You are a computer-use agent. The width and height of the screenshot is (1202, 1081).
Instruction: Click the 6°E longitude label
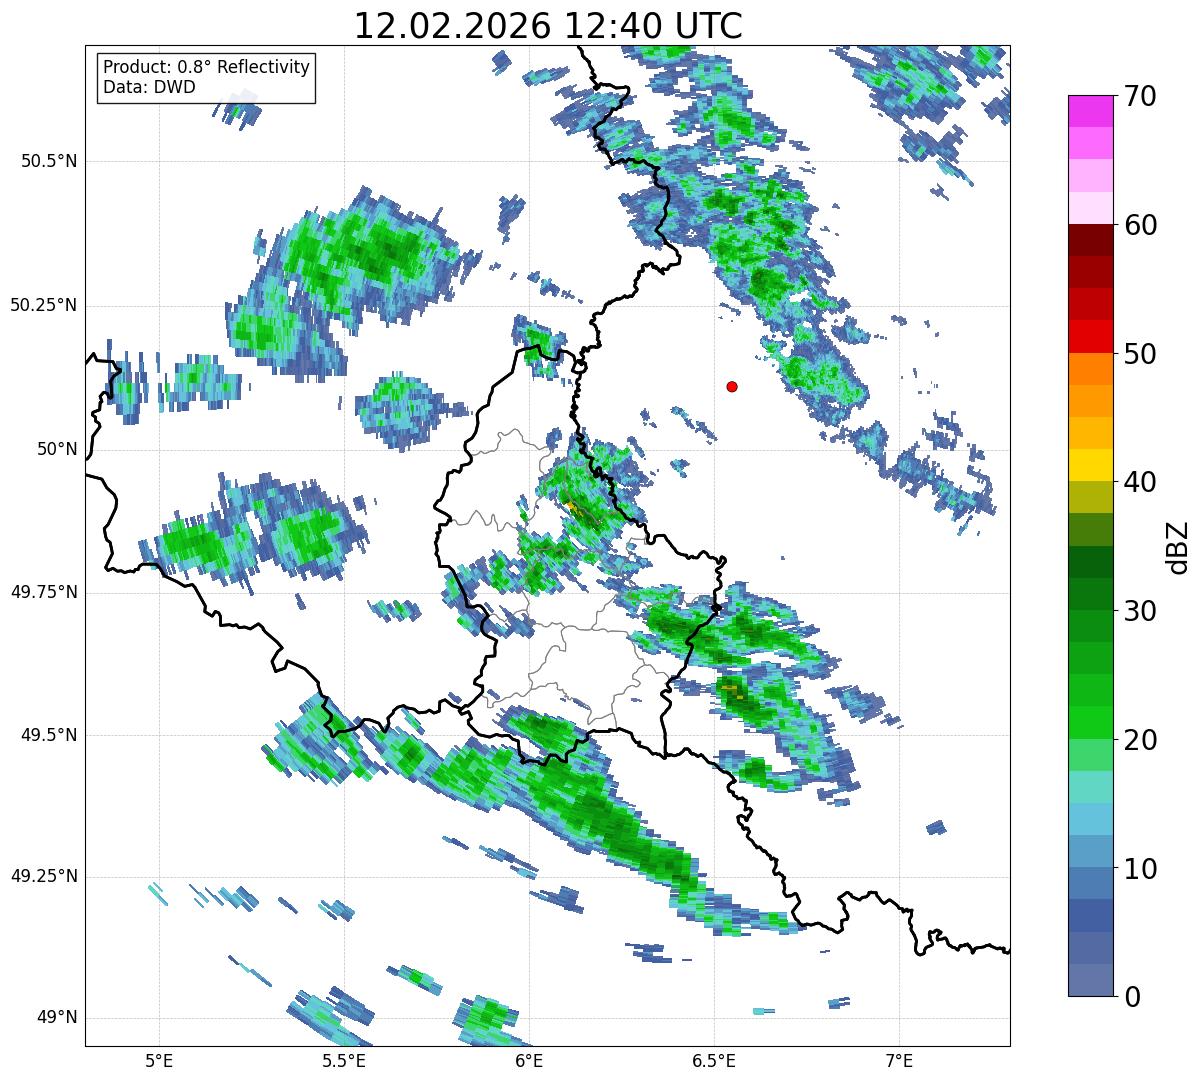tap(529, 1060)
